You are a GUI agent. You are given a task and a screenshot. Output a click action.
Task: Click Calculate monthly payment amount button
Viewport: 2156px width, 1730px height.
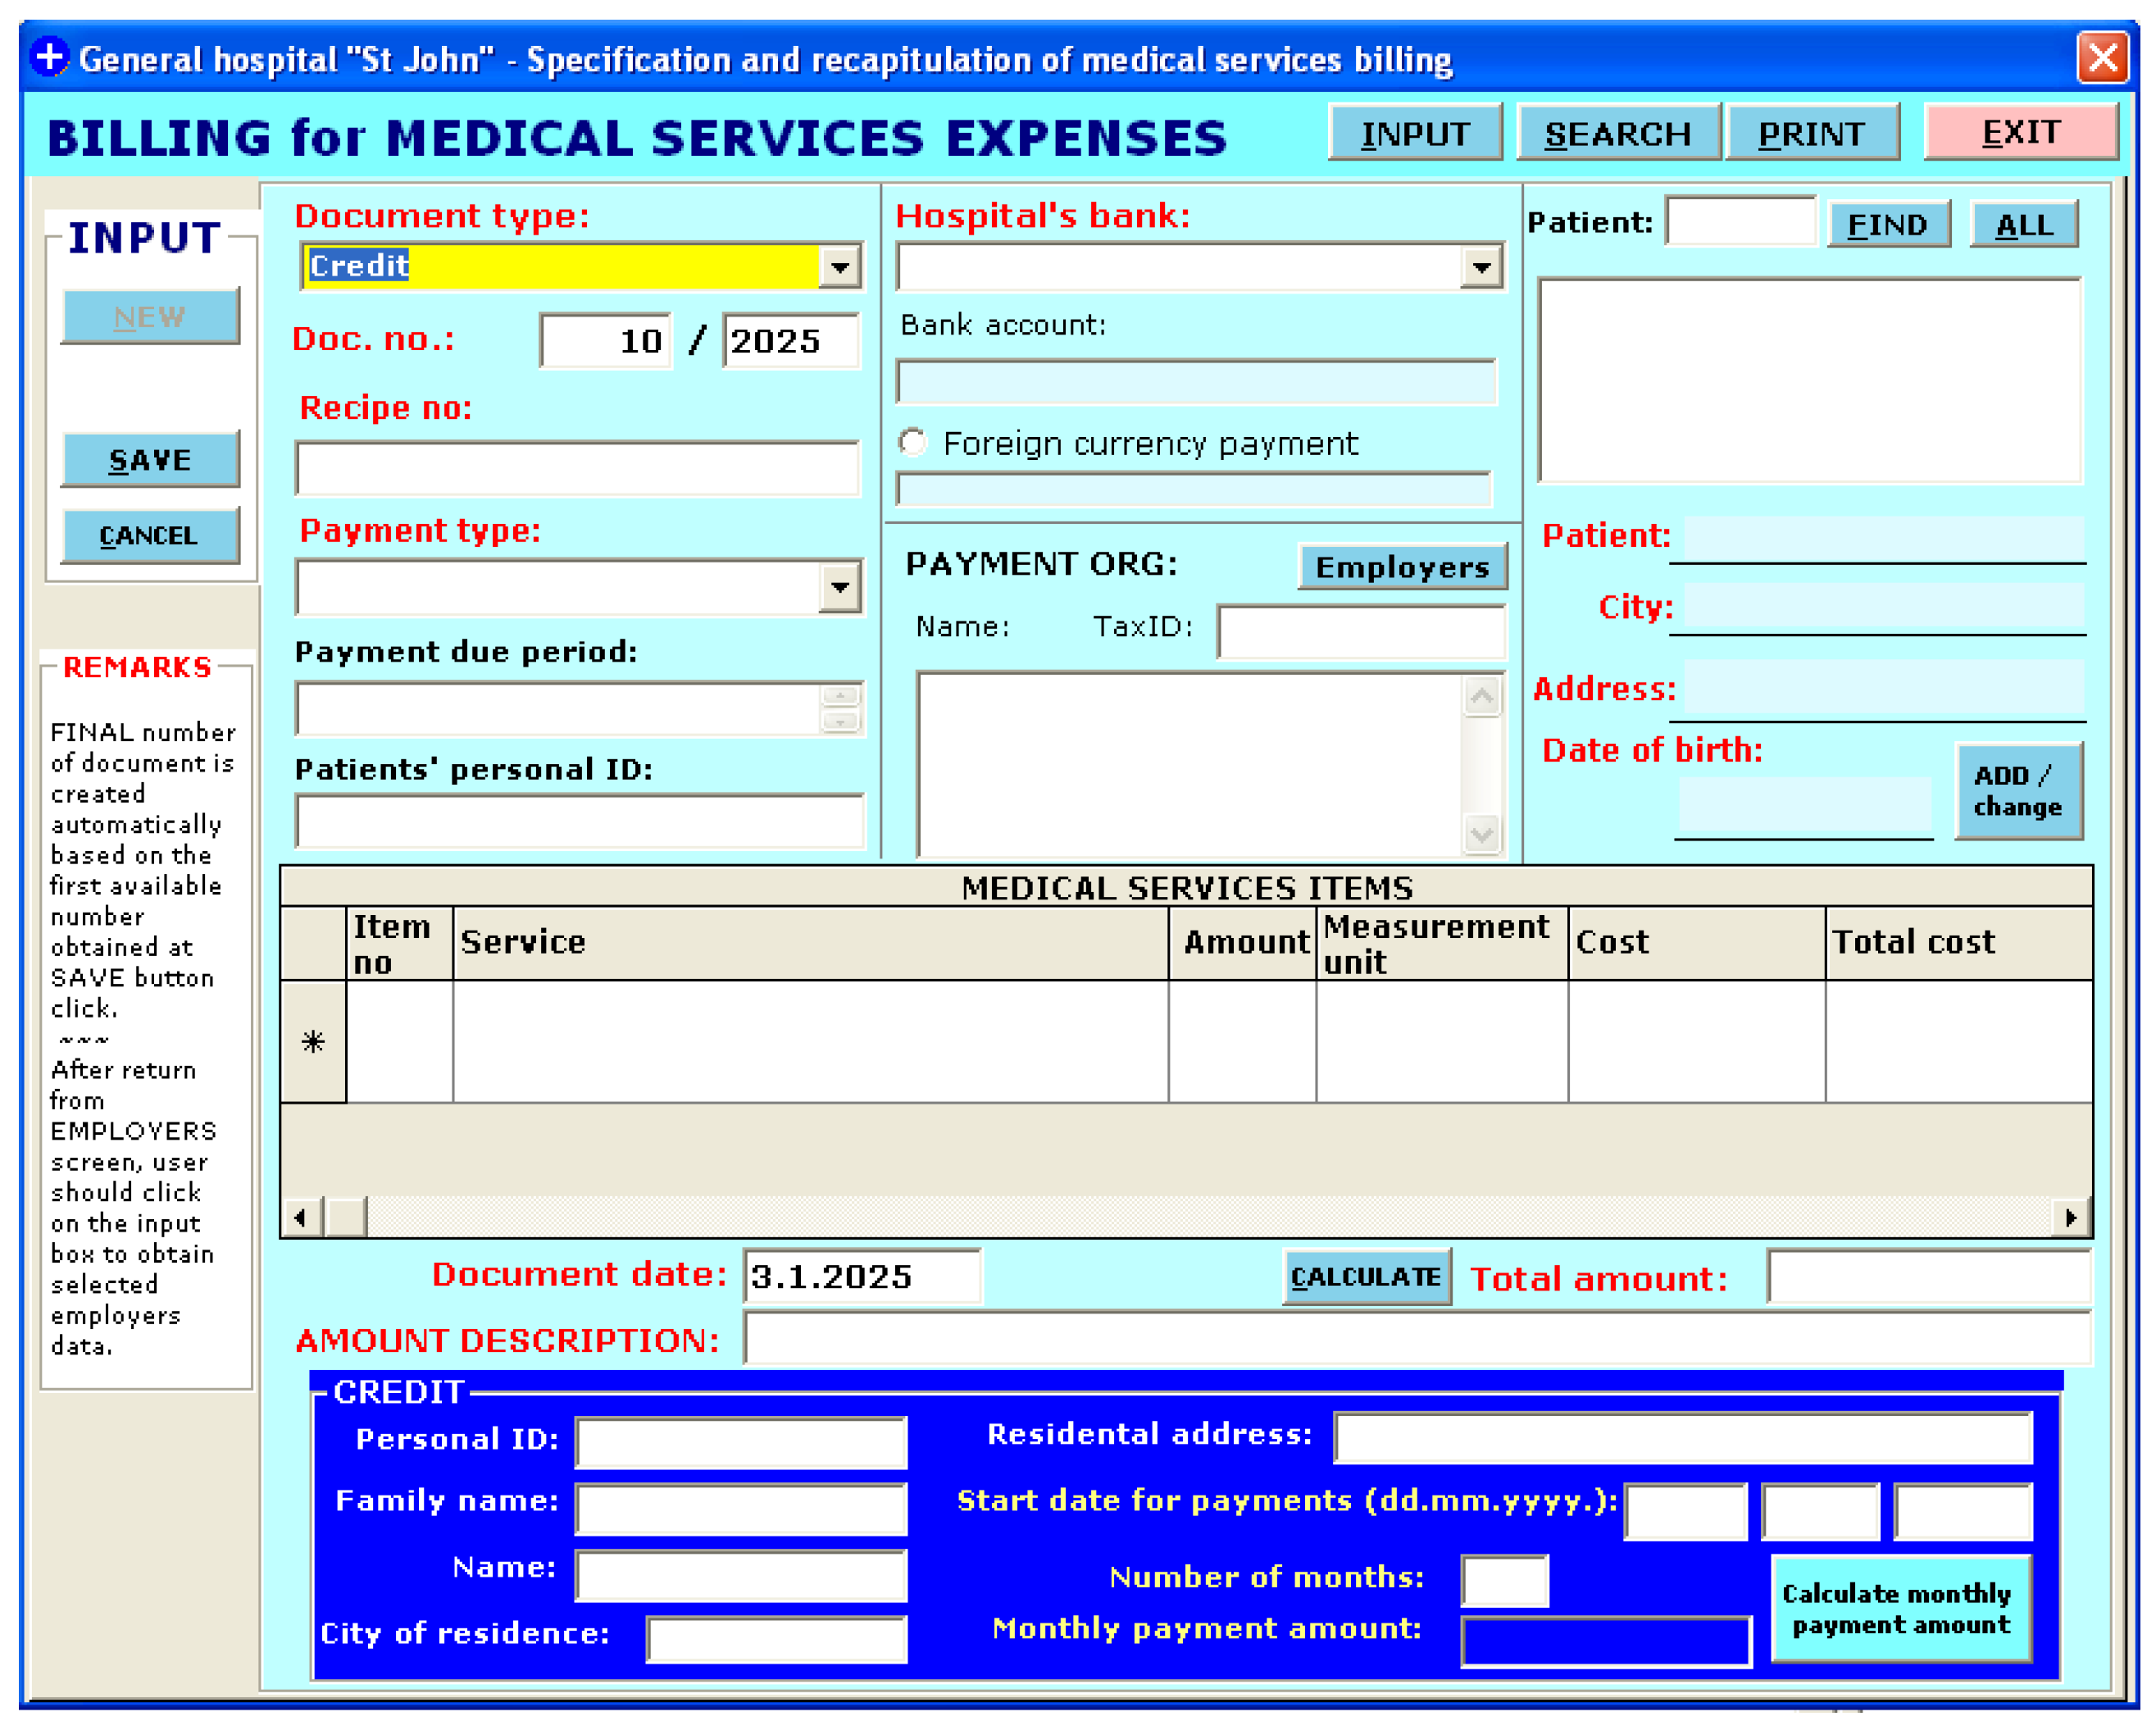click(1901, 1609)
